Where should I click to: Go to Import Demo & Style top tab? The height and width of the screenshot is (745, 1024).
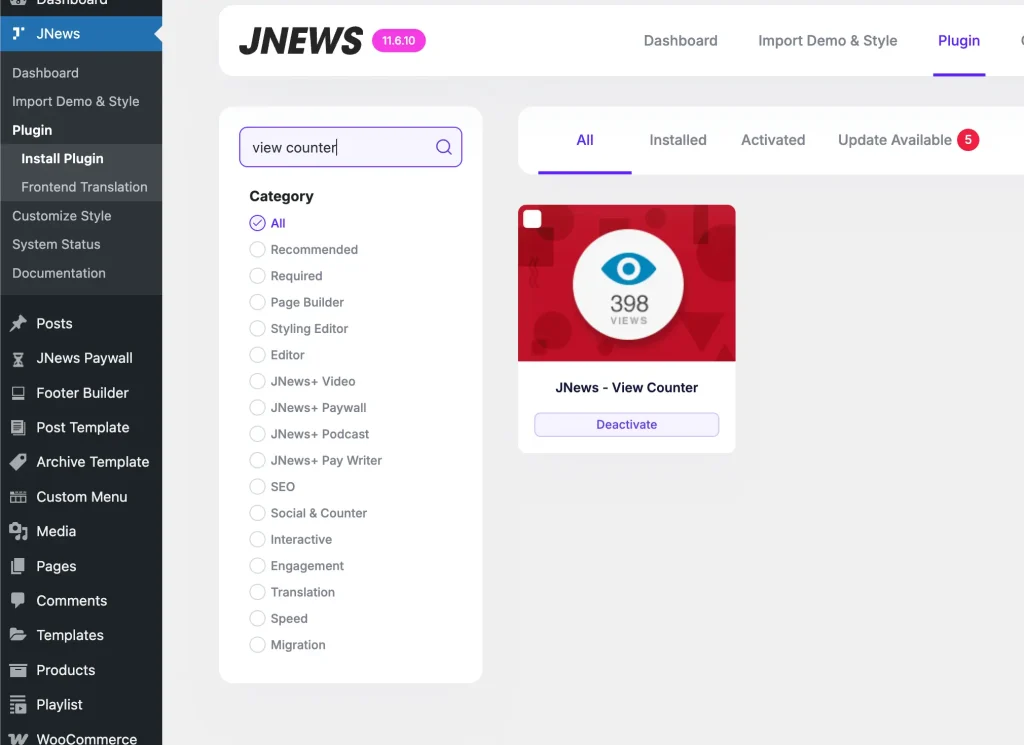point(827,41)
